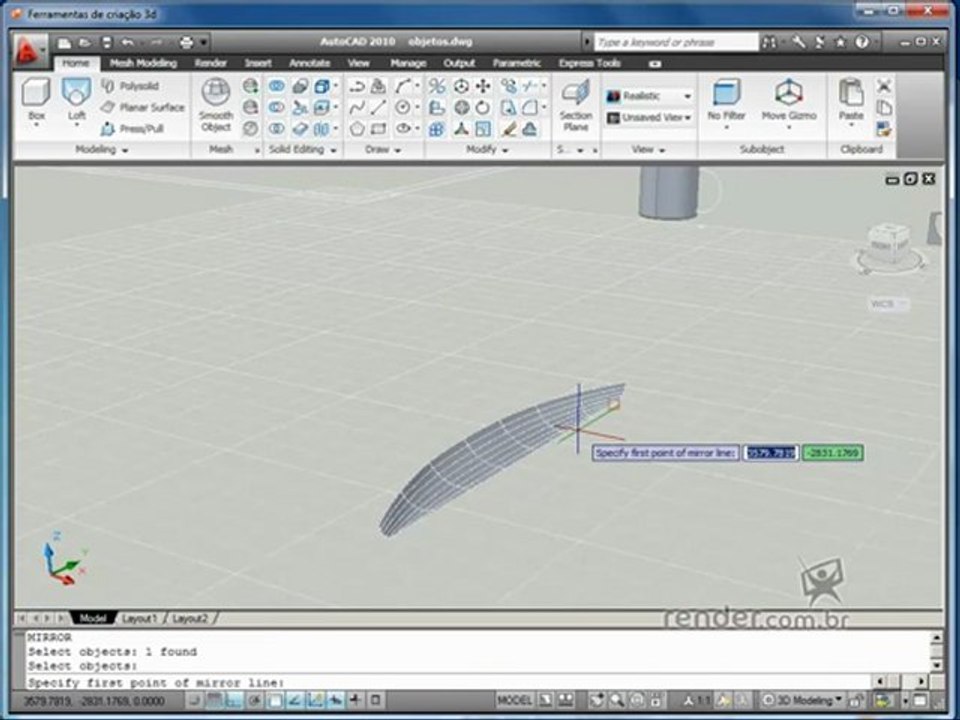
Task: Open the Realistic visual style dropdown
Action: coord(649,96)
